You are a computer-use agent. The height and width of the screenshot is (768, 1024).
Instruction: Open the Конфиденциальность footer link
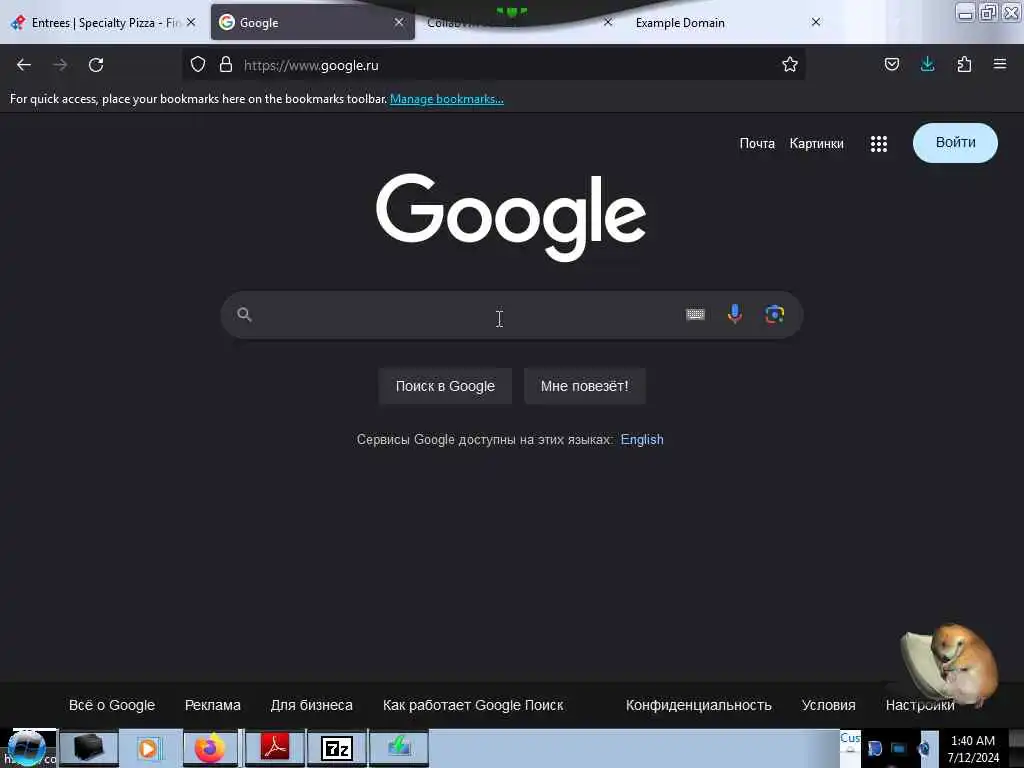click(699, 705)
